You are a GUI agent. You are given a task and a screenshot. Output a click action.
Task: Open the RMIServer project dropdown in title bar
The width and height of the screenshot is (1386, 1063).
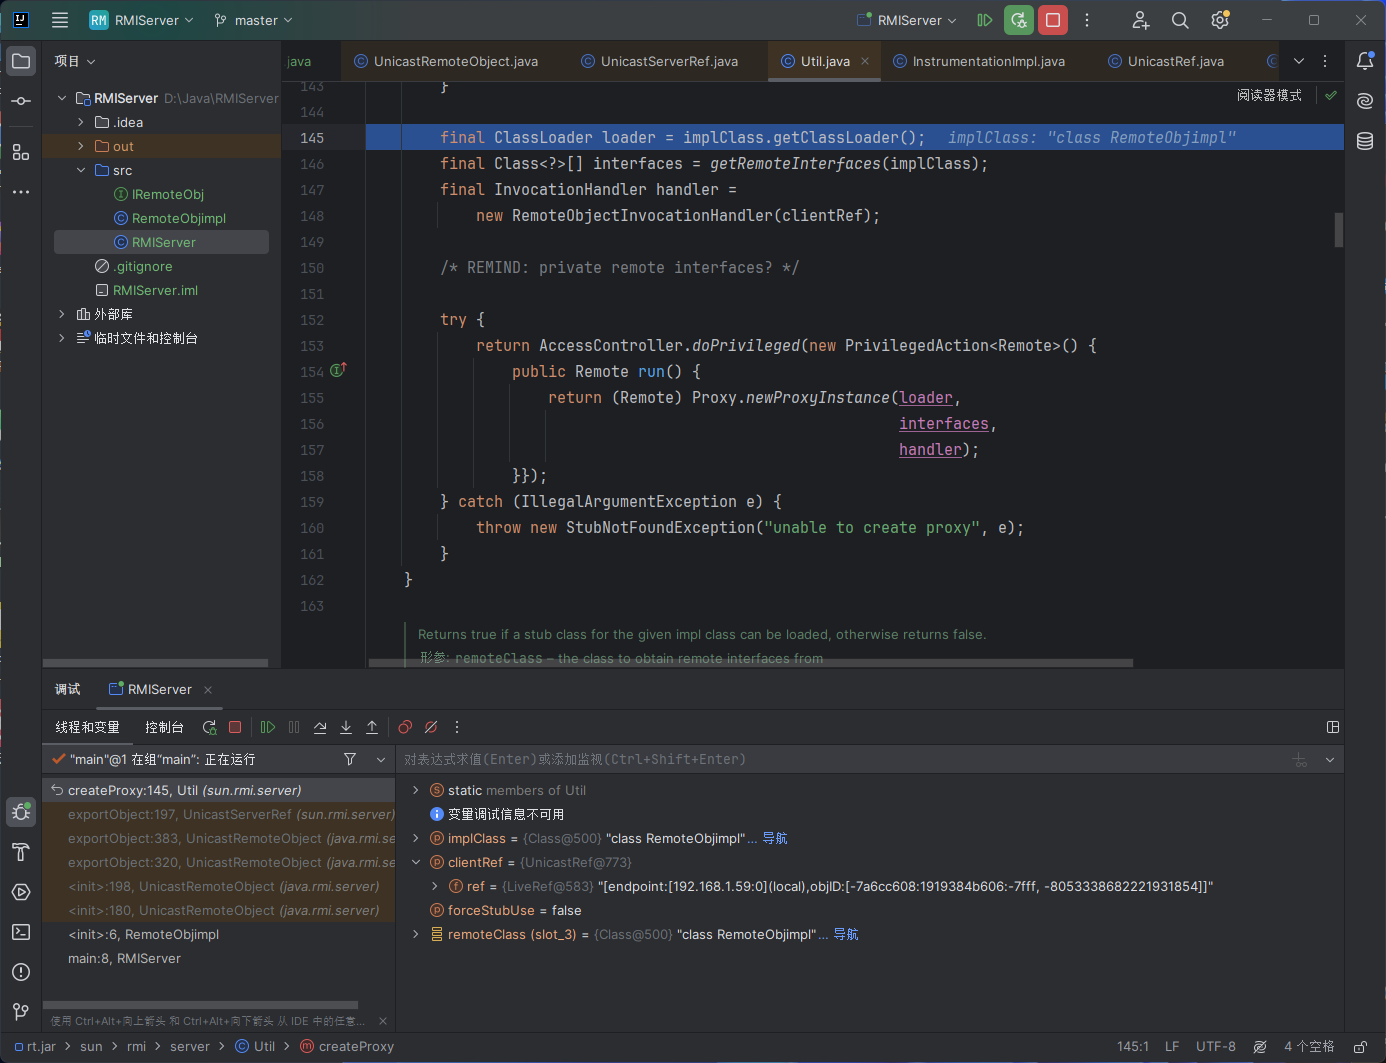pos(142,20)
